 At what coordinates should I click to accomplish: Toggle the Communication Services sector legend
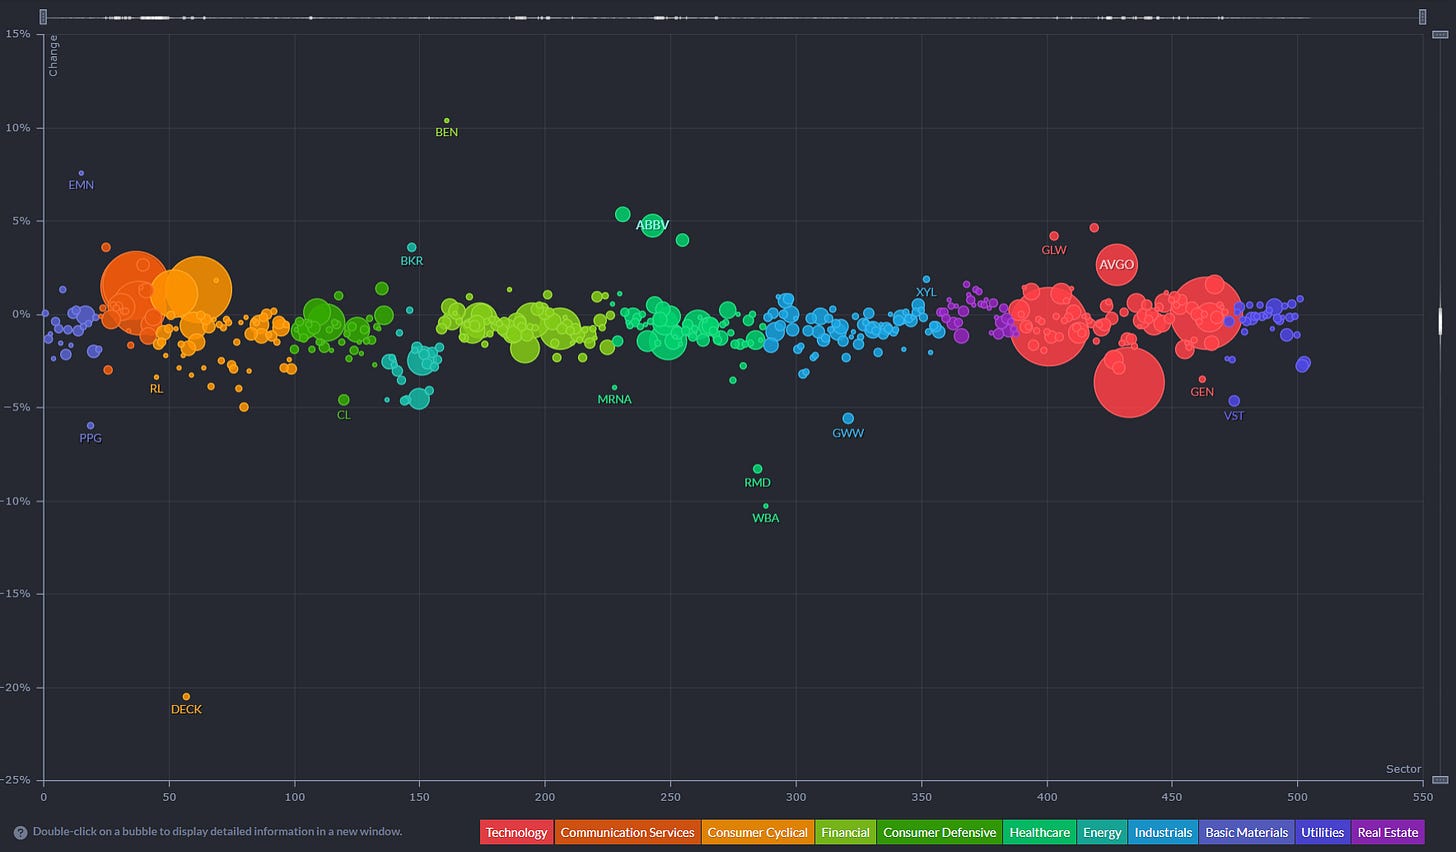[x=627, y=832]
